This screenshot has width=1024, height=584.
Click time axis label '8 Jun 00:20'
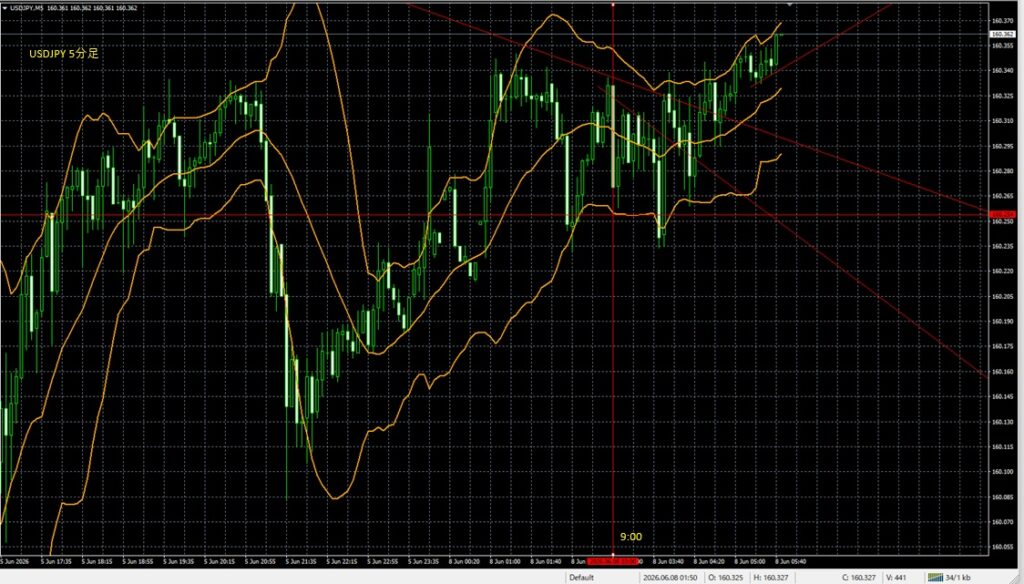click(x=464, y=561)
